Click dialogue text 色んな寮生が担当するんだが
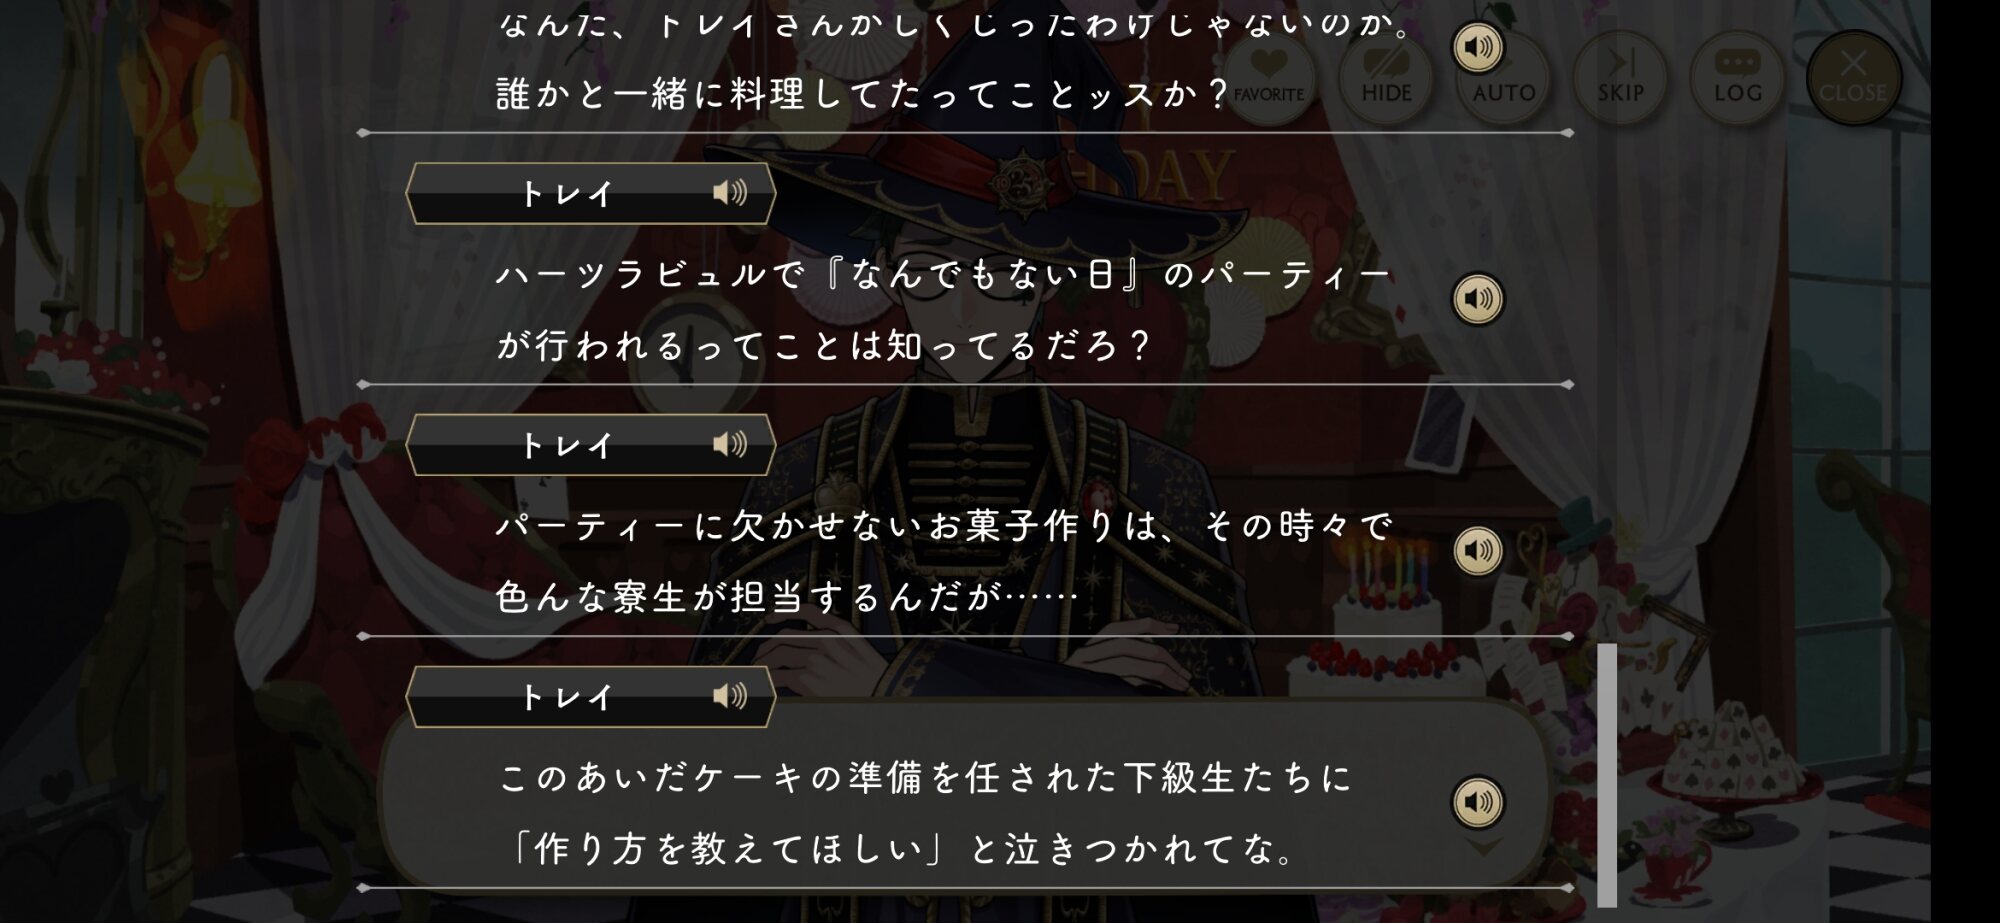Viewport: 2000px width, 923px height. (x=787, y=597)
